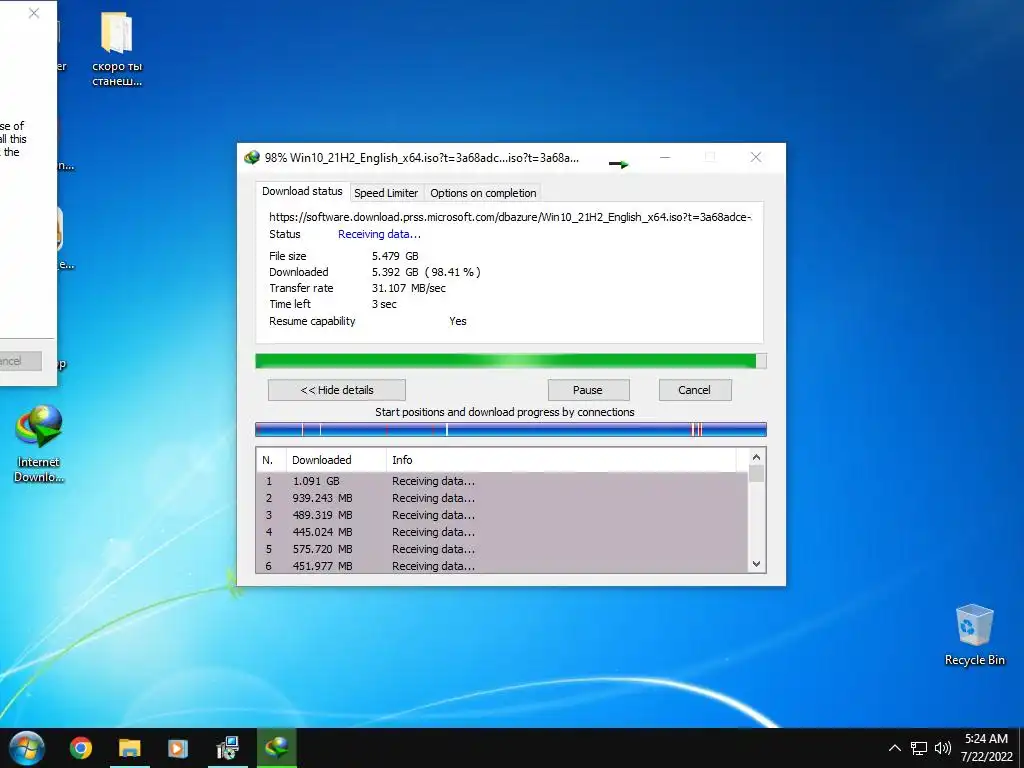The height and width of the screenshot is (768, 1024).
Task: Click the IDM icon in the download window title bar
Action: [251, 157]
